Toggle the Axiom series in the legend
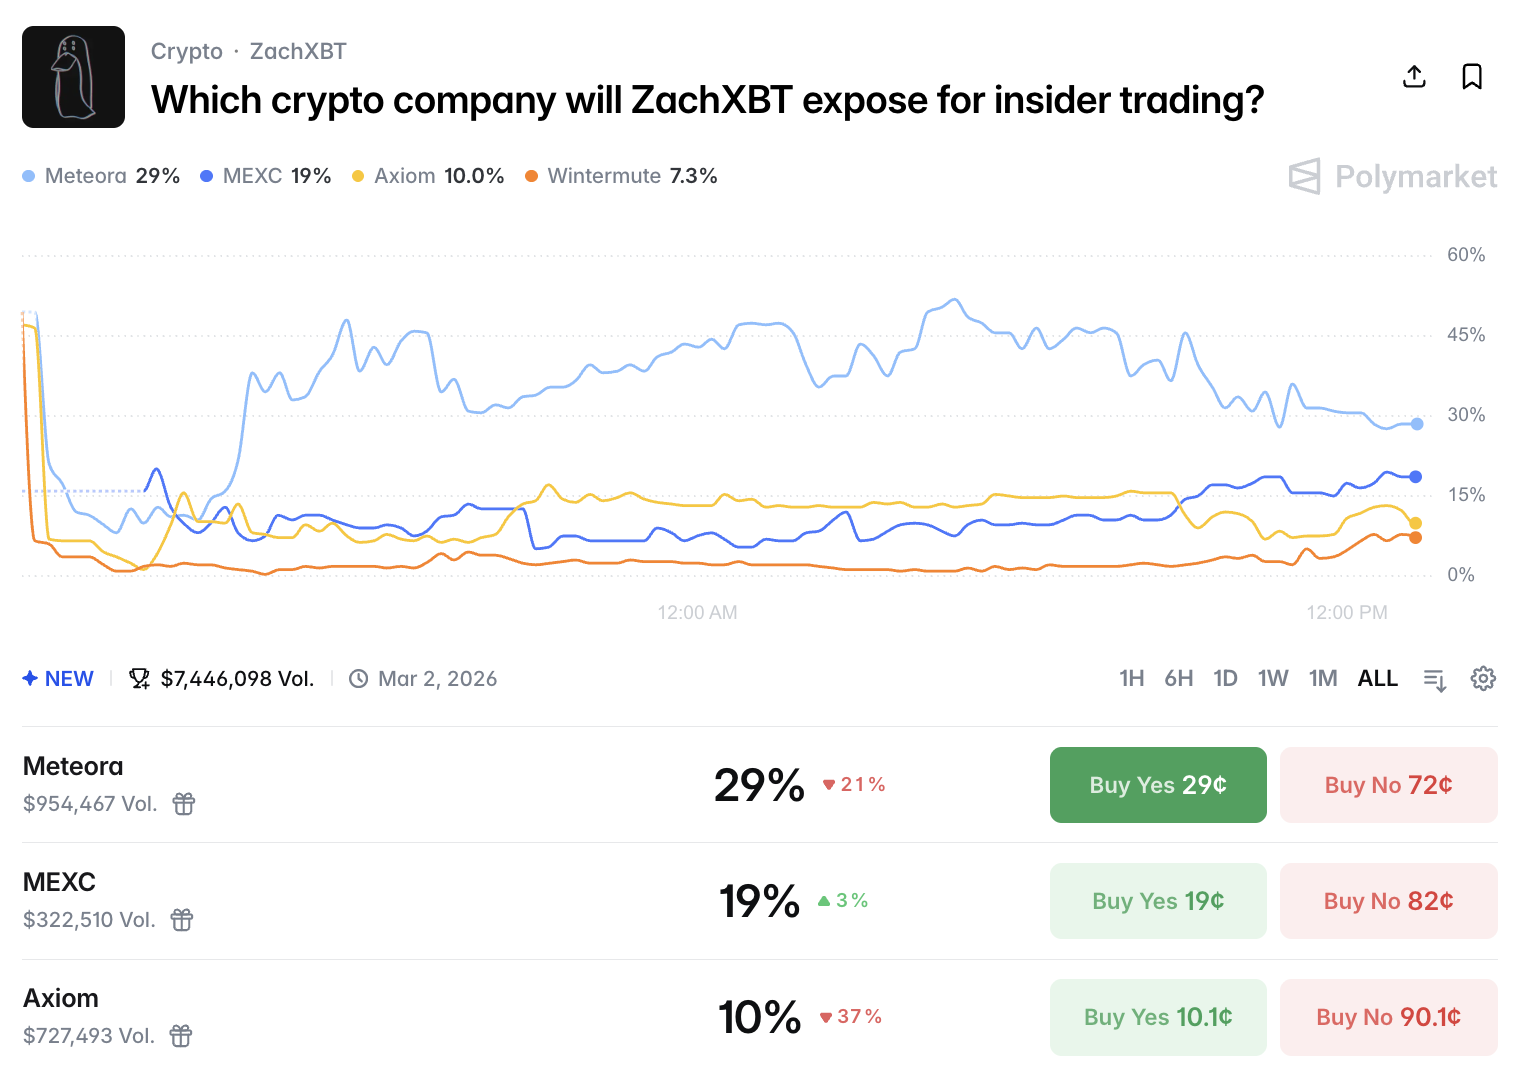The width and height of the screenshot is (1524, 1070). 357,175
